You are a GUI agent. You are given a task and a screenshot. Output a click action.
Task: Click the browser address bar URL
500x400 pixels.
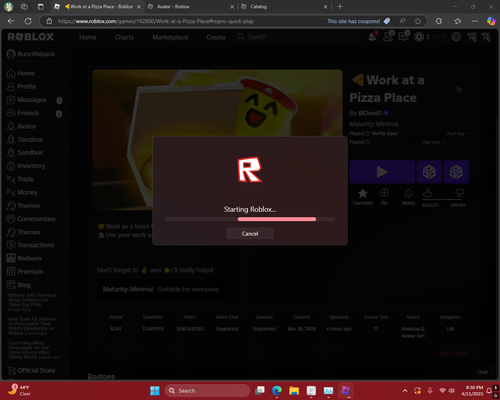click(156, 21)
